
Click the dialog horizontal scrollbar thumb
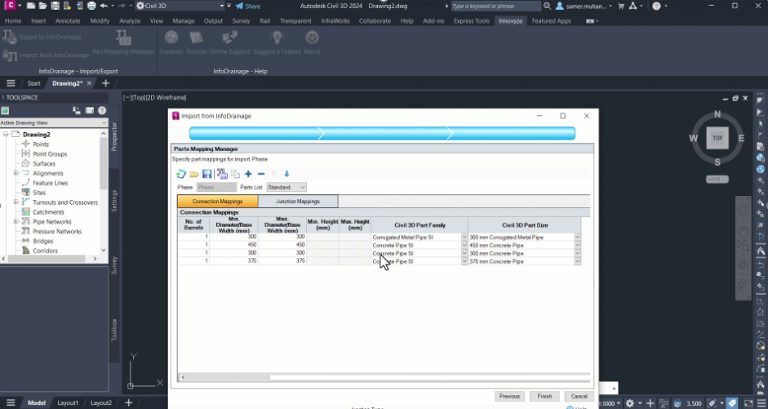pos(227,377)
